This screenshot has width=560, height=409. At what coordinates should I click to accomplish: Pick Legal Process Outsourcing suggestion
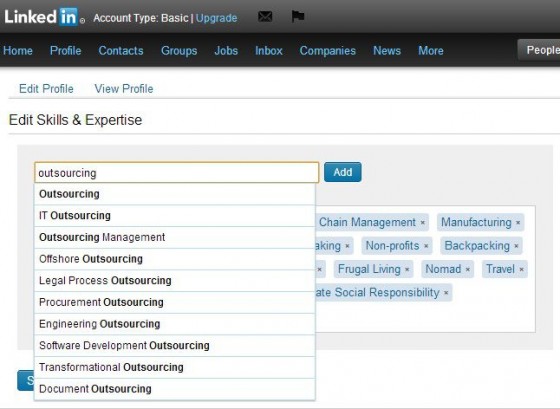(175, 281)
